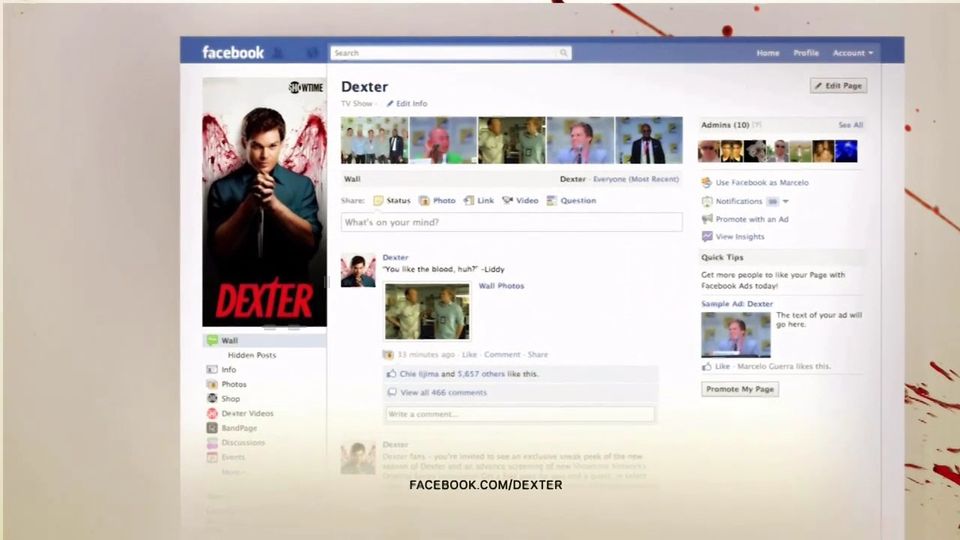Click the Dexter post avatar
The width and height of the screenshot is (960, 540).
click(x=358, y=270)
